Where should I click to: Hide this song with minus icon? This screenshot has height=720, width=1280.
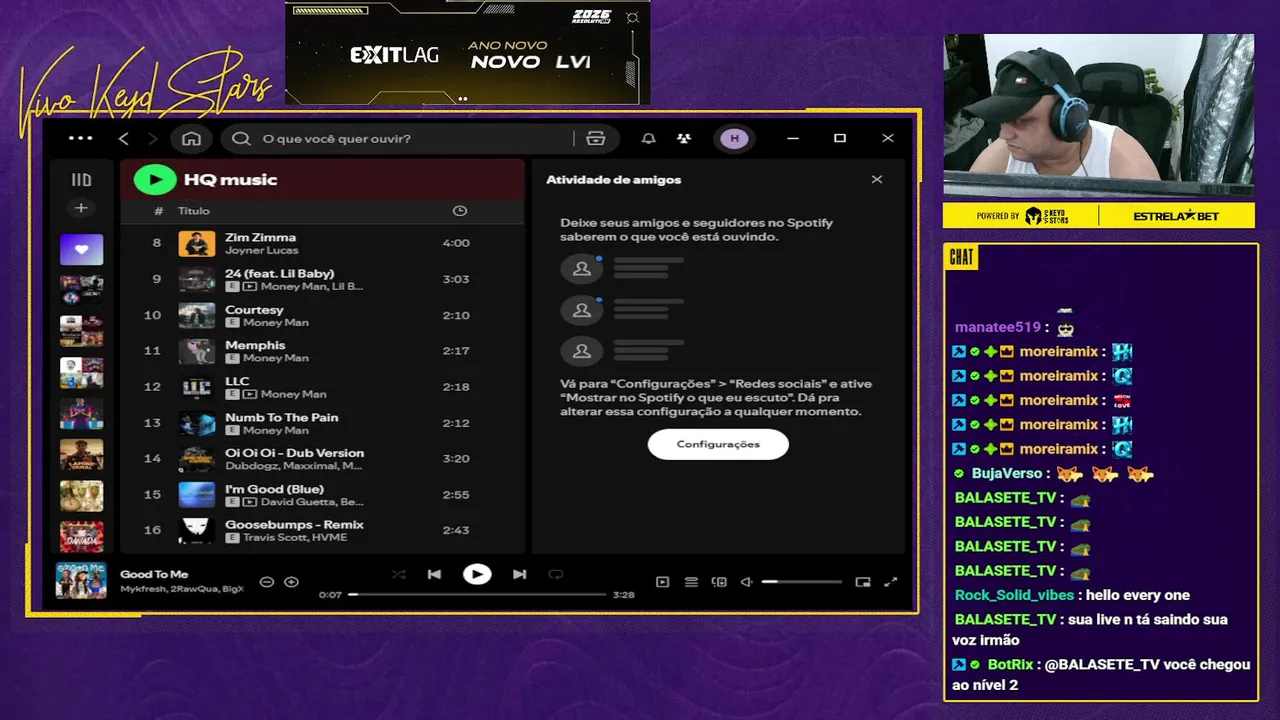click(267, 582)
